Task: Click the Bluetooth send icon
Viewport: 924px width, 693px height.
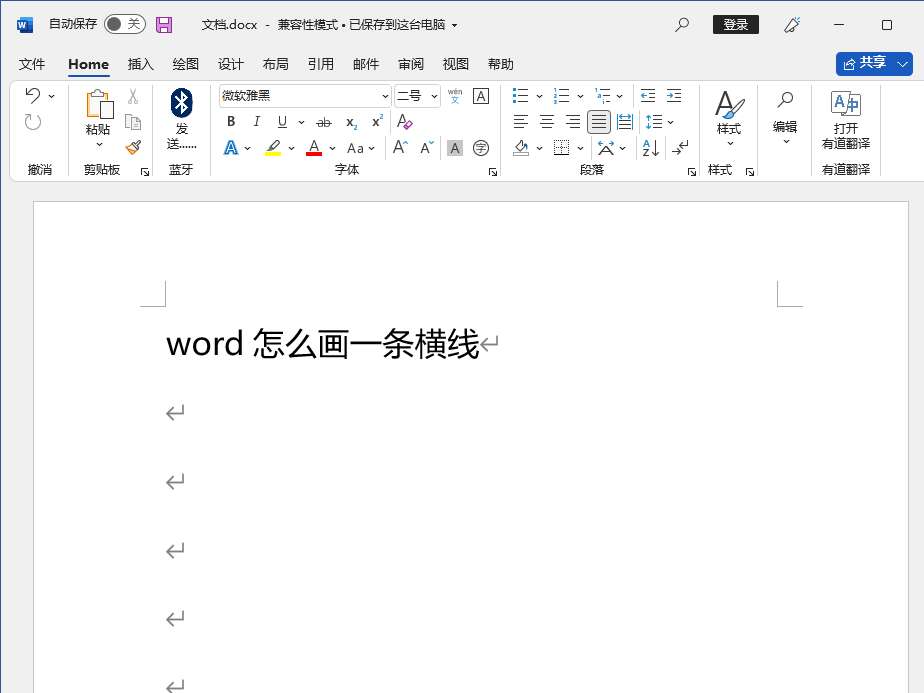Action: click(x=182, y=103)
